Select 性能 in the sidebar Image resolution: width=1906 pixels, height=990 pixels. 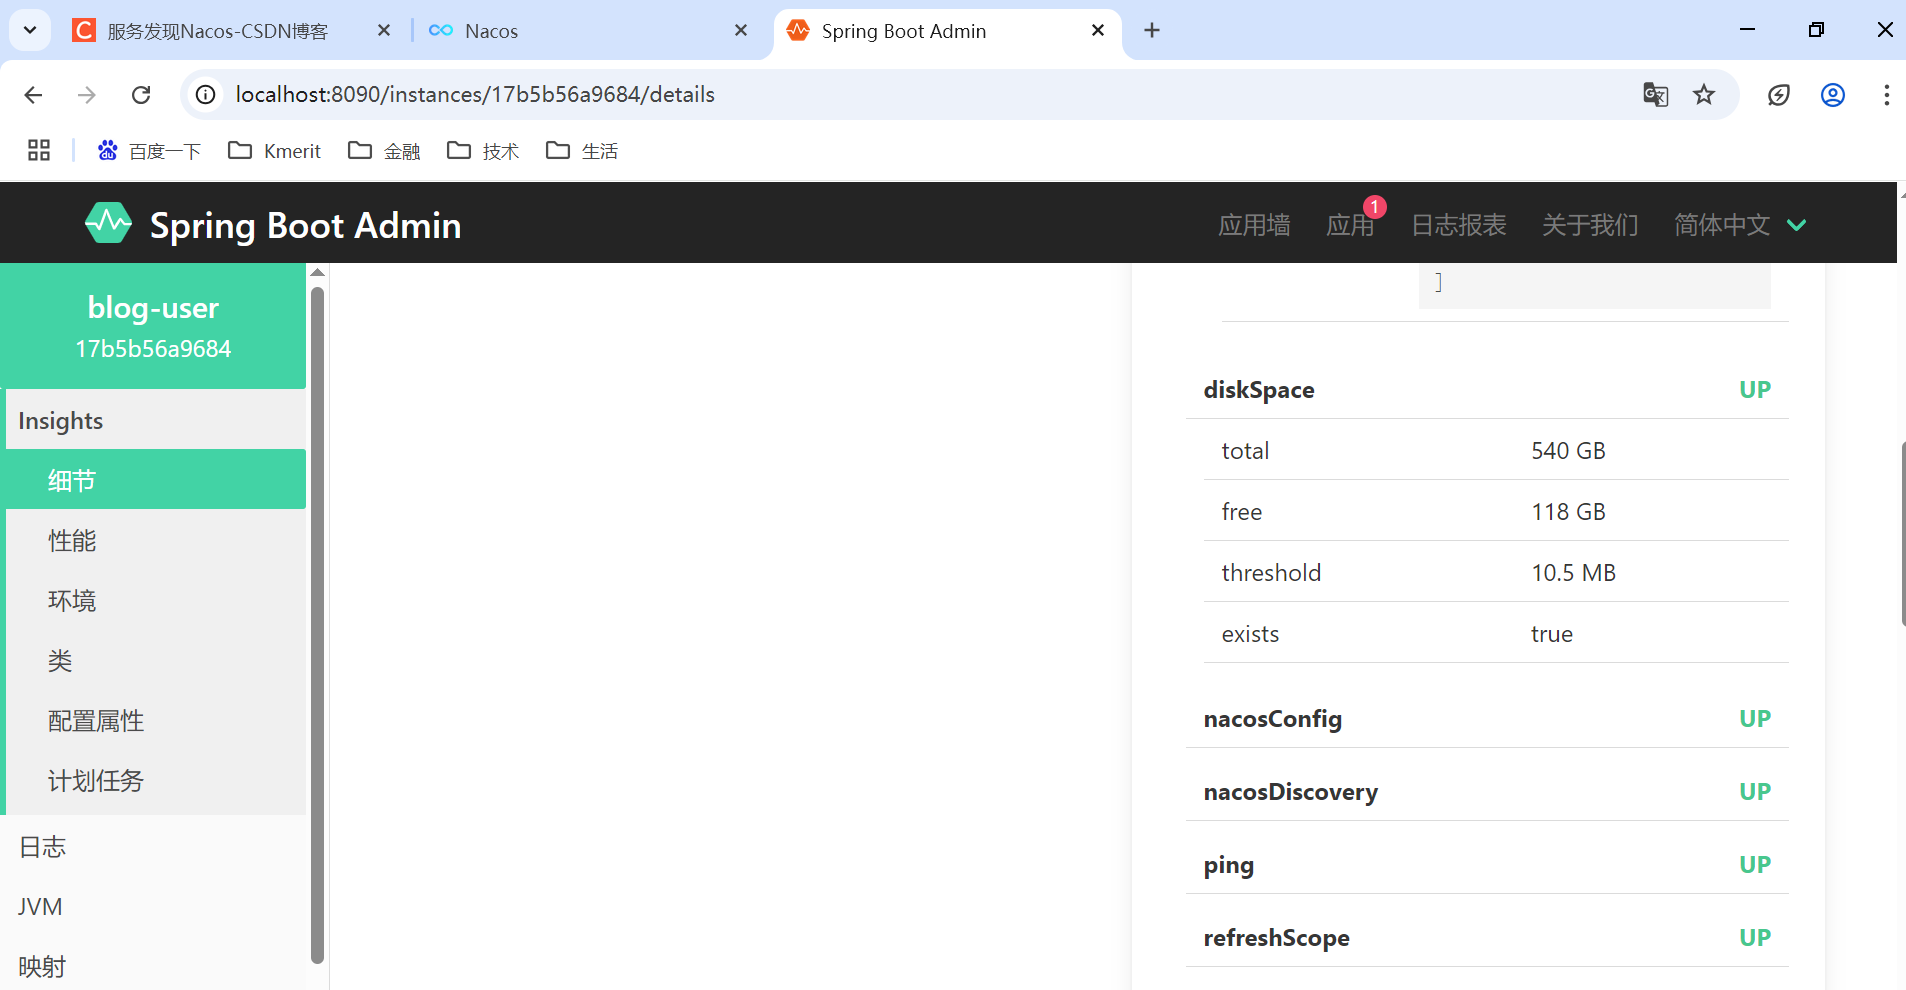[x=156, y=540]
